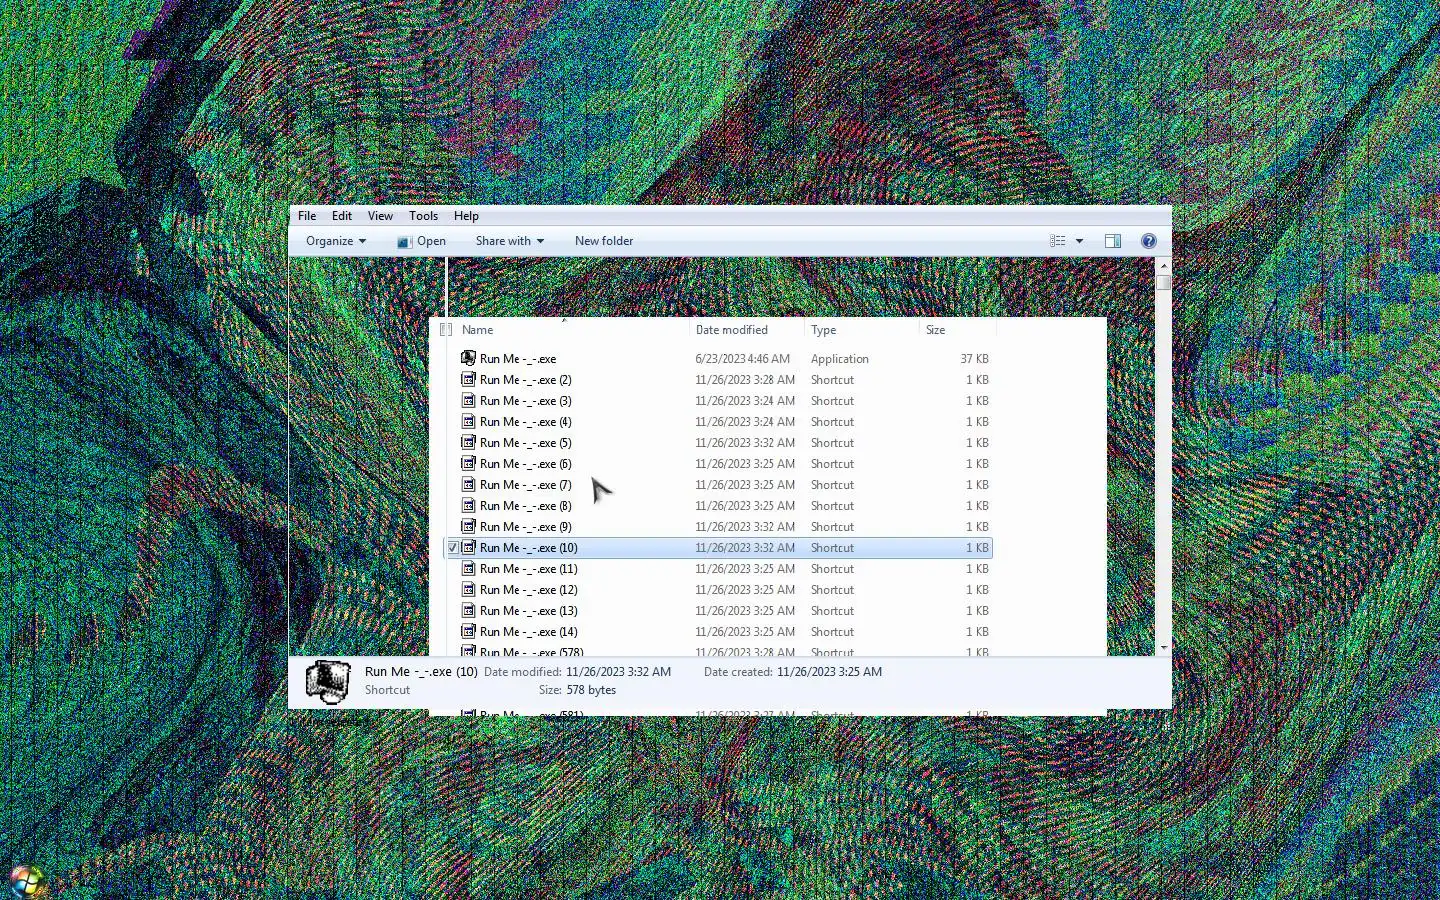The image size is (1440, 900).
Task: Open the view options dropdown arrow
Action: tap(1079, 241)
